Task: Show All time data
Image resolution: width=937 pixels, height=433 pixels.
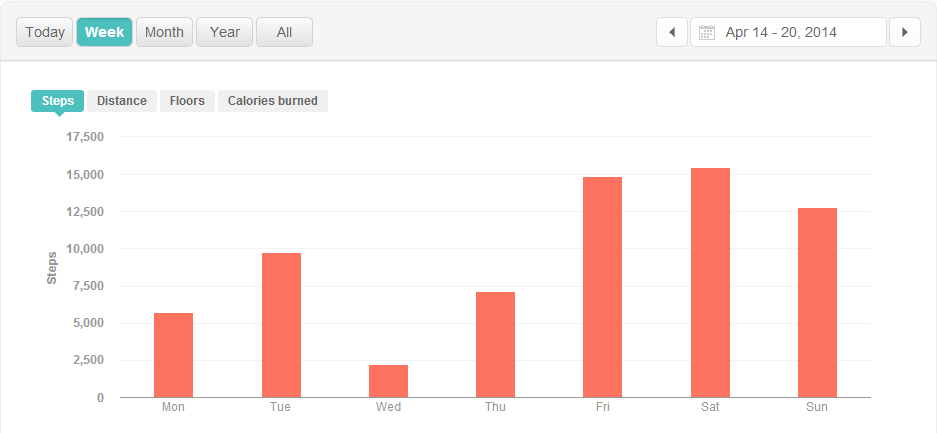Action: click(284, 32)
